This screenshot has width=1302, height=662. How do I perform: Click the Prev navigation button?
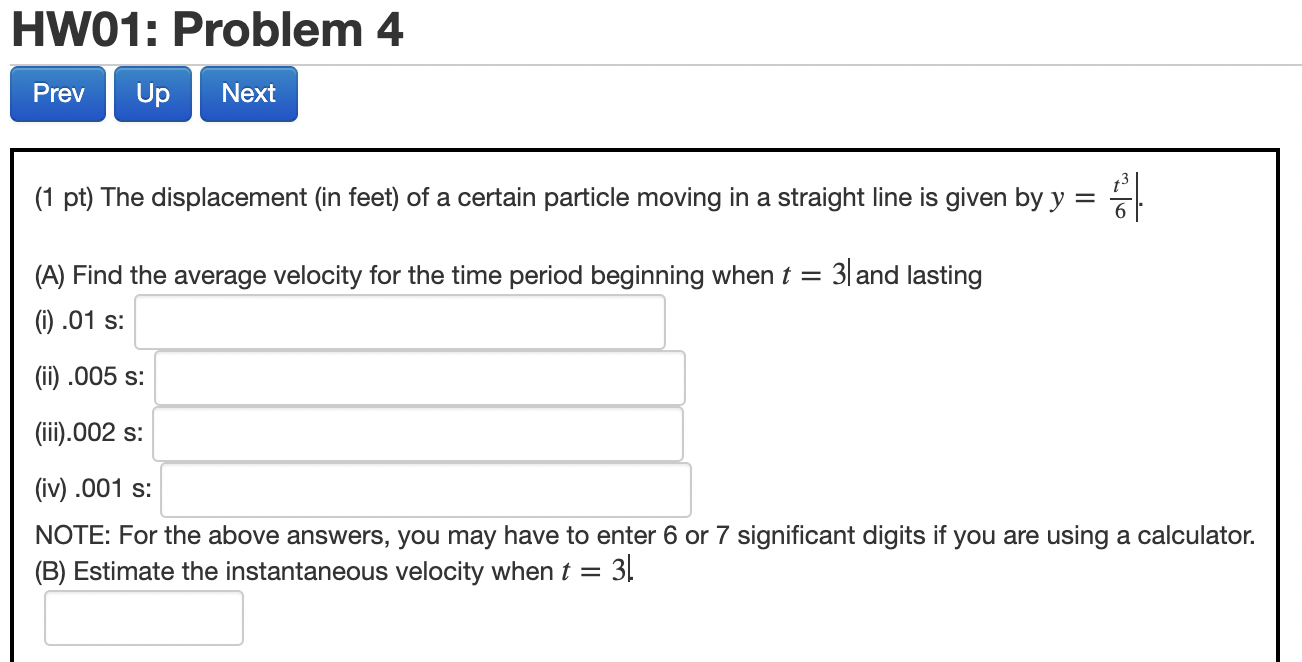pyautogui.click(x=57, y=93)
